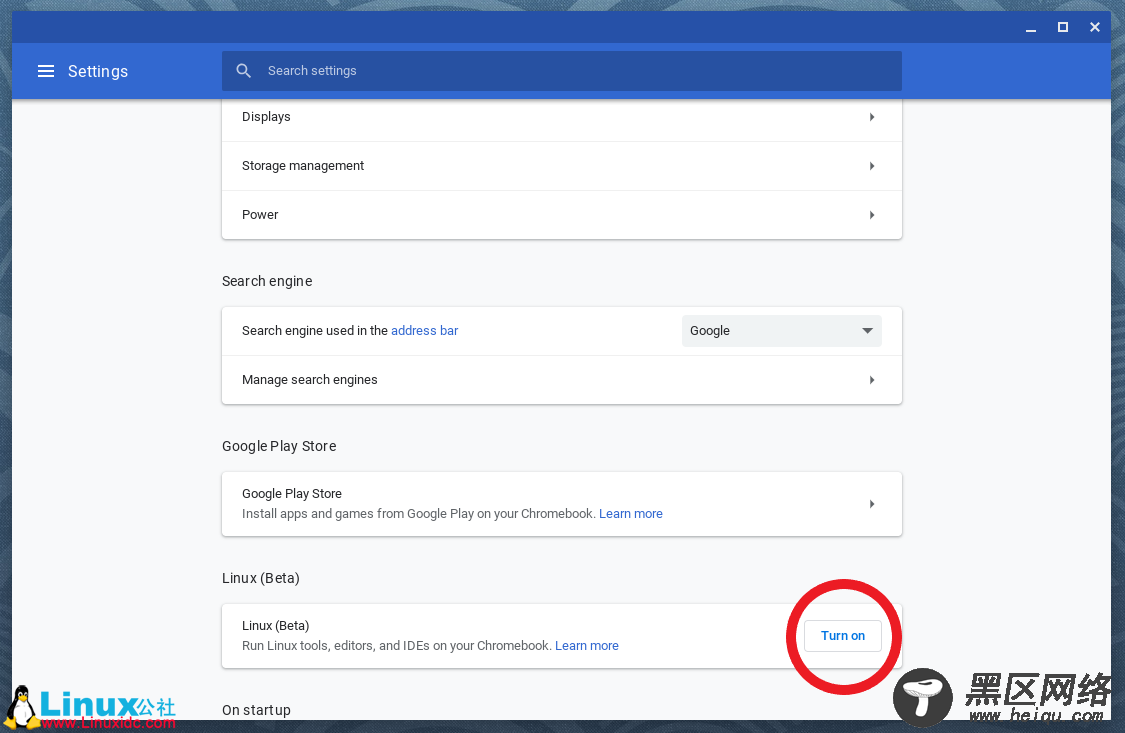Open Learn more link for Linux

click(x=586, y=645)
